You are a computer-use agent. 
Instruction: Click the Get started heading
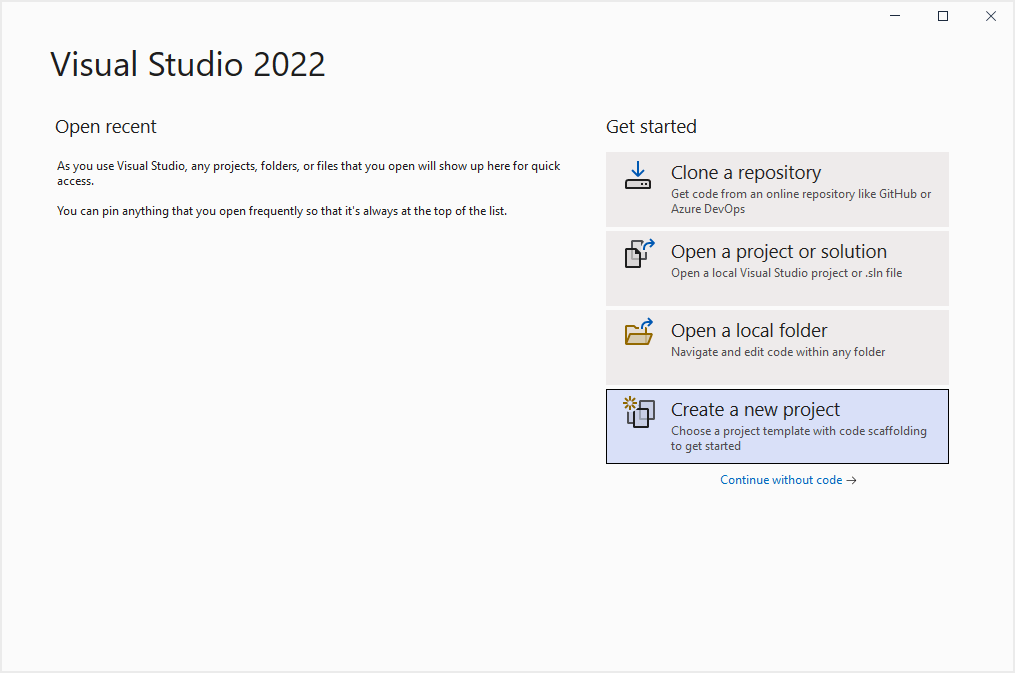click(651, 127)
